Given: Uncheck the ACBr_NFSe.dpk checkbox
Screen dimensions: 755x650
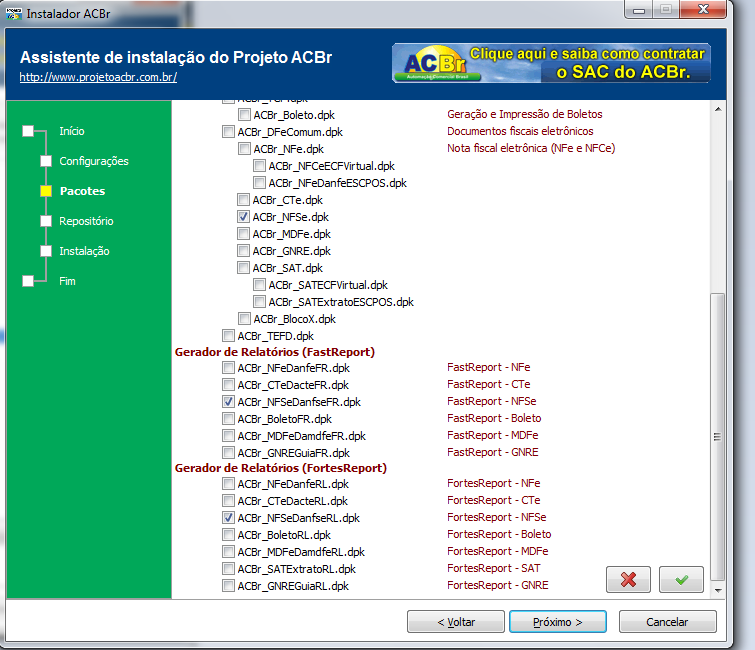Looking at the screenshot, I should point(243,217).
